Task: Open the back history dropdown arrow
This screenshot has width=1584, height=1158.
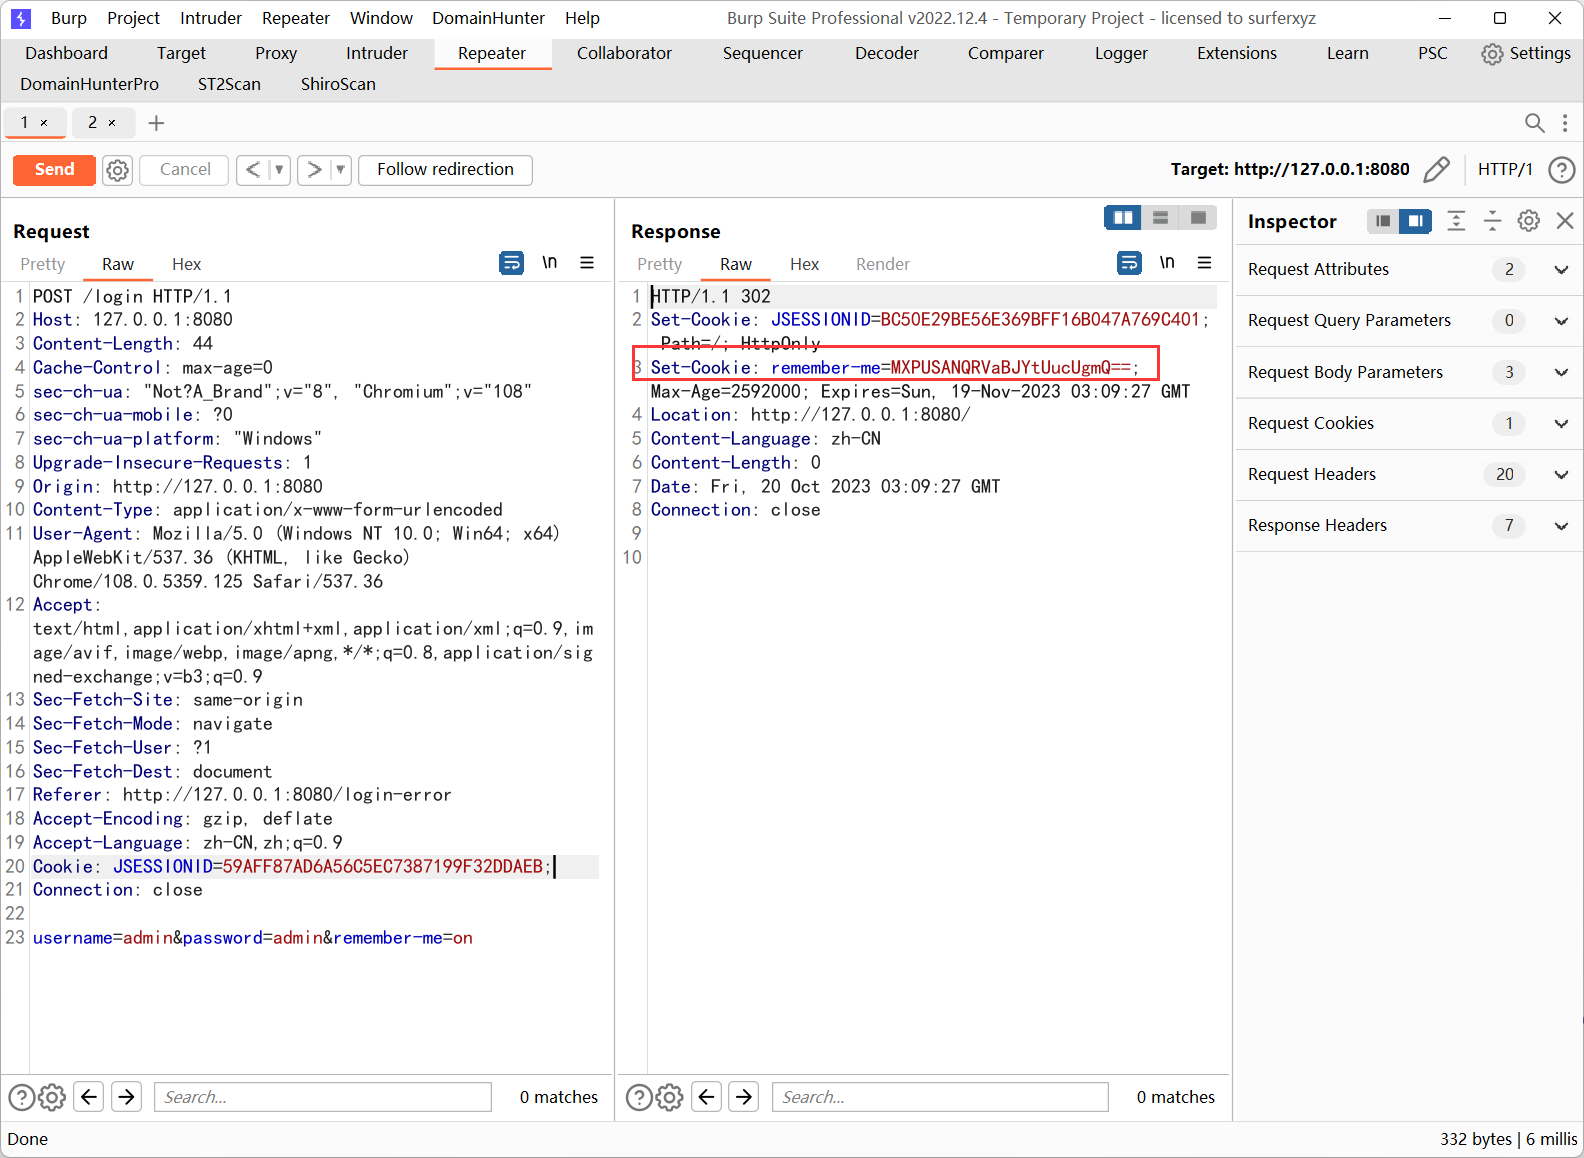Action: pos(279,170)
